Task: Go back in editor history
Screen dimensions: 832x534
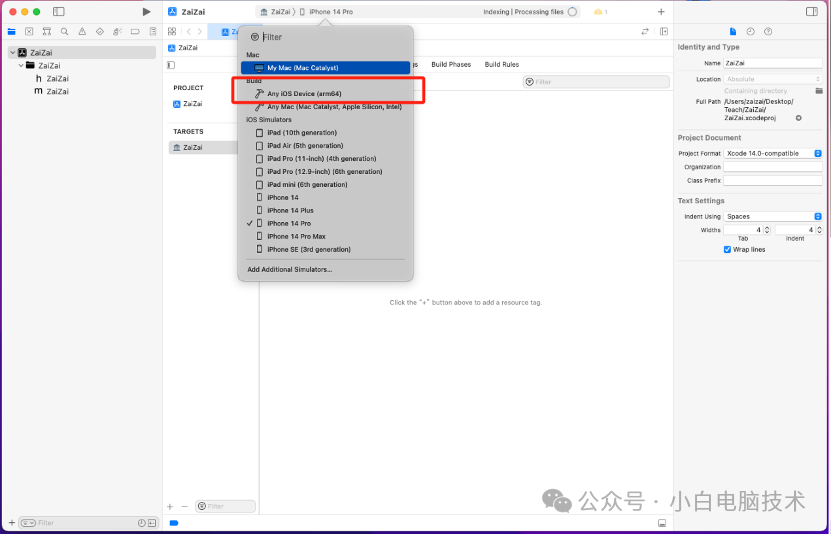Action: [x=188, y=32]
